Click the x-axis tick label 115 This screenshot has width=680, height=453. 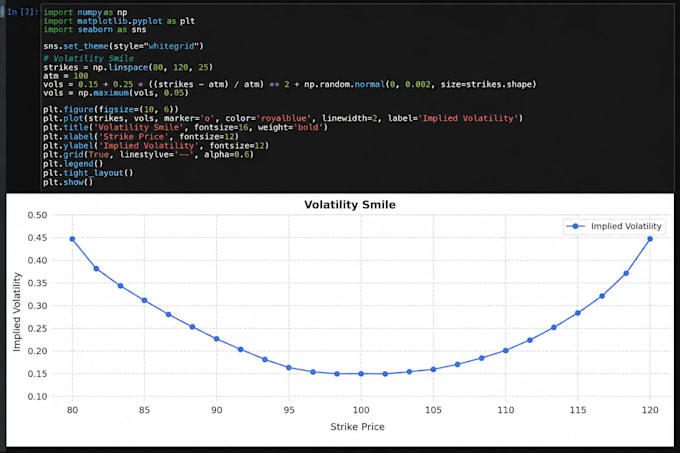pos(577,410)
